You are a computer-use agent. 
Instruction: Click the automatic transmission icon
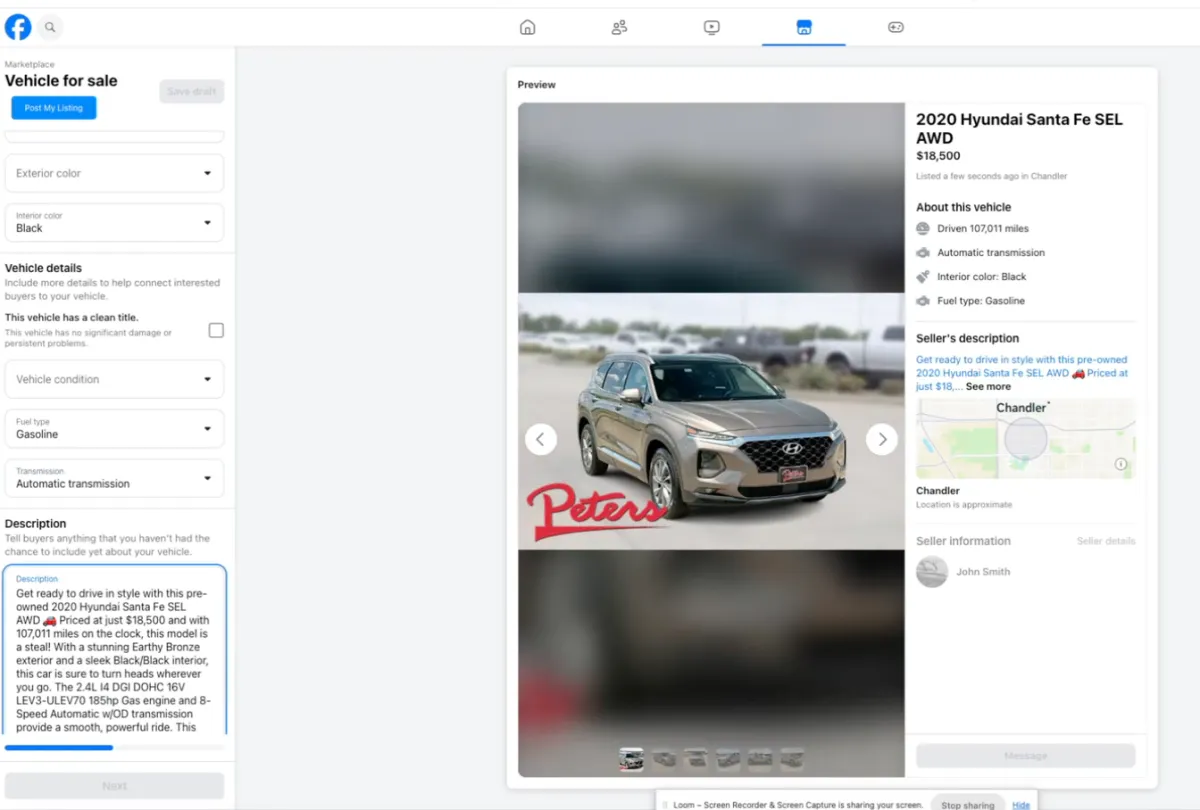tap(923, 253)
